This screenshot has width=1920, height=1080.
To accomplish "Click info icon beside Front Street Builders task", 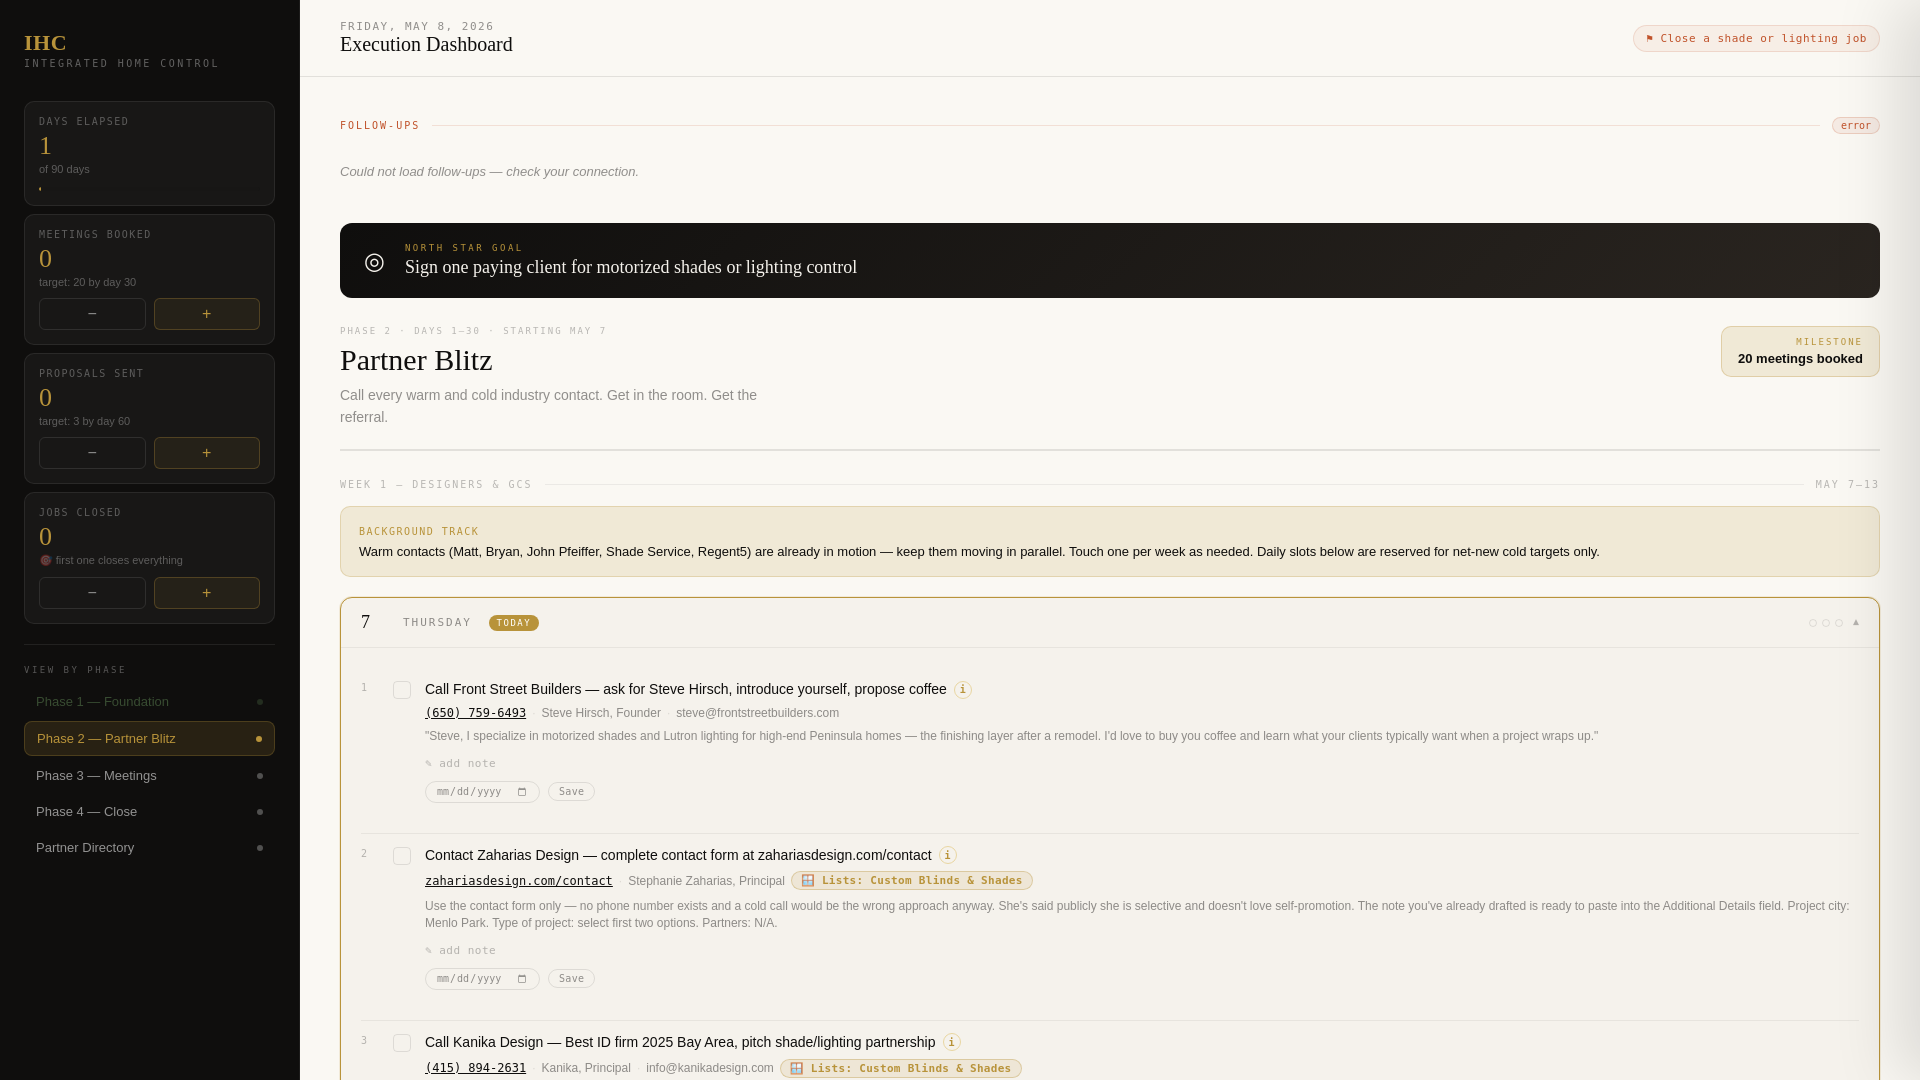I will tap(962, 690).
